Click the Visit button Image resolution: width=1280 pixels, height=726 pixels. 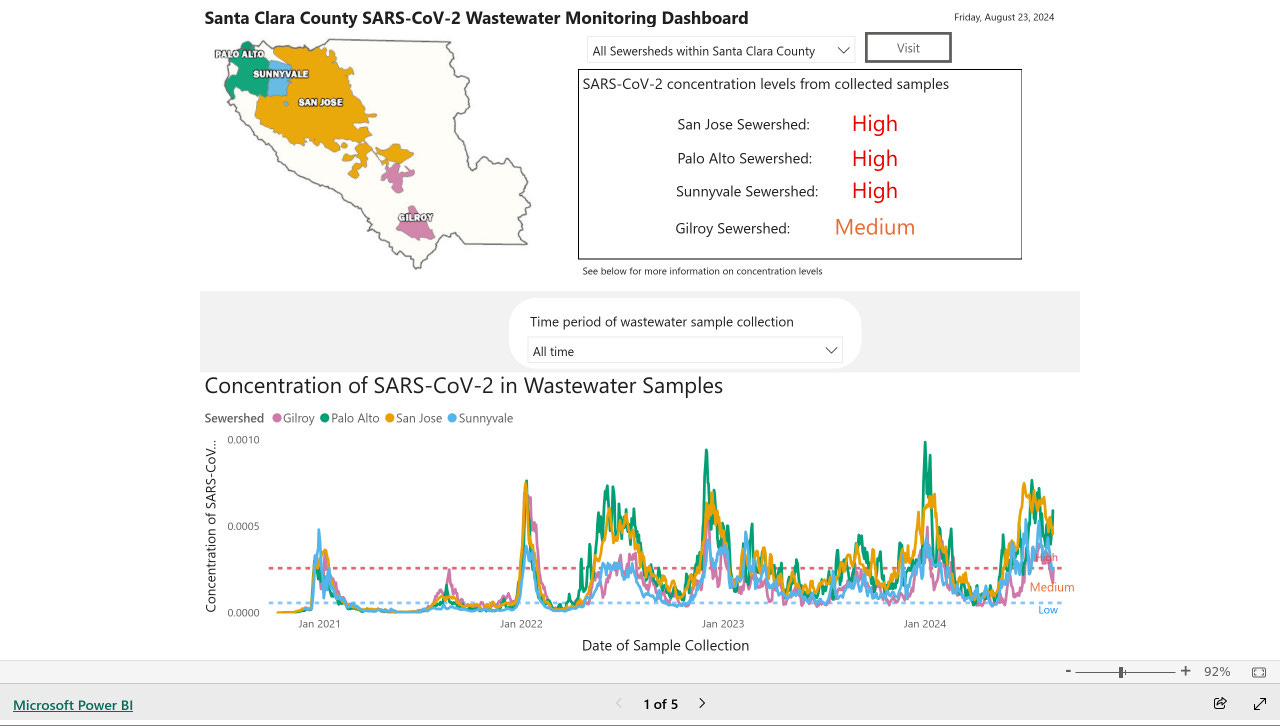(908, 48)
